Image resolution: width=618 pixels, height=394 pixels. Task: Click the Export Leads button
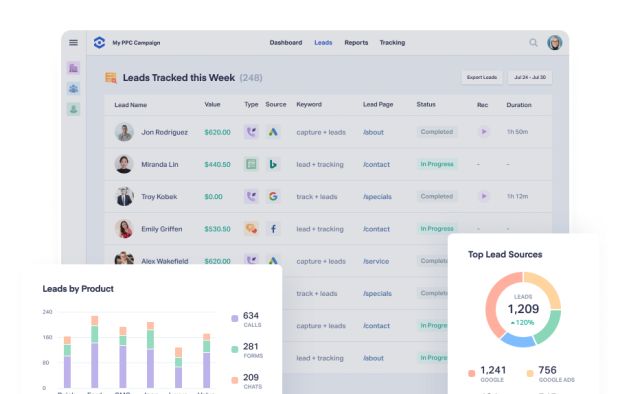pyautogui.click(x=482, y=77)
